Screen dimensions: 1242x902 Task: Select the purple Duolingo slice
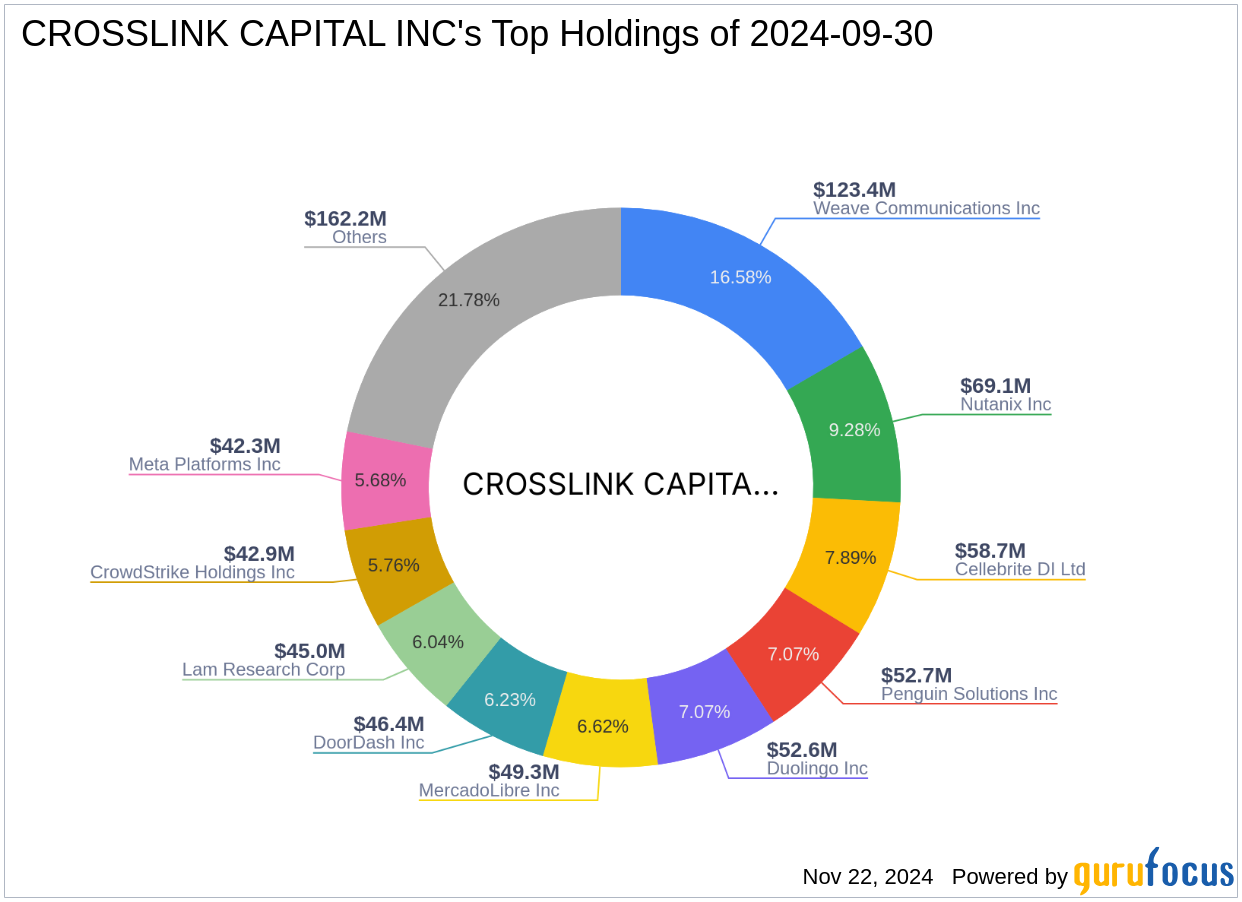(706, 712)
